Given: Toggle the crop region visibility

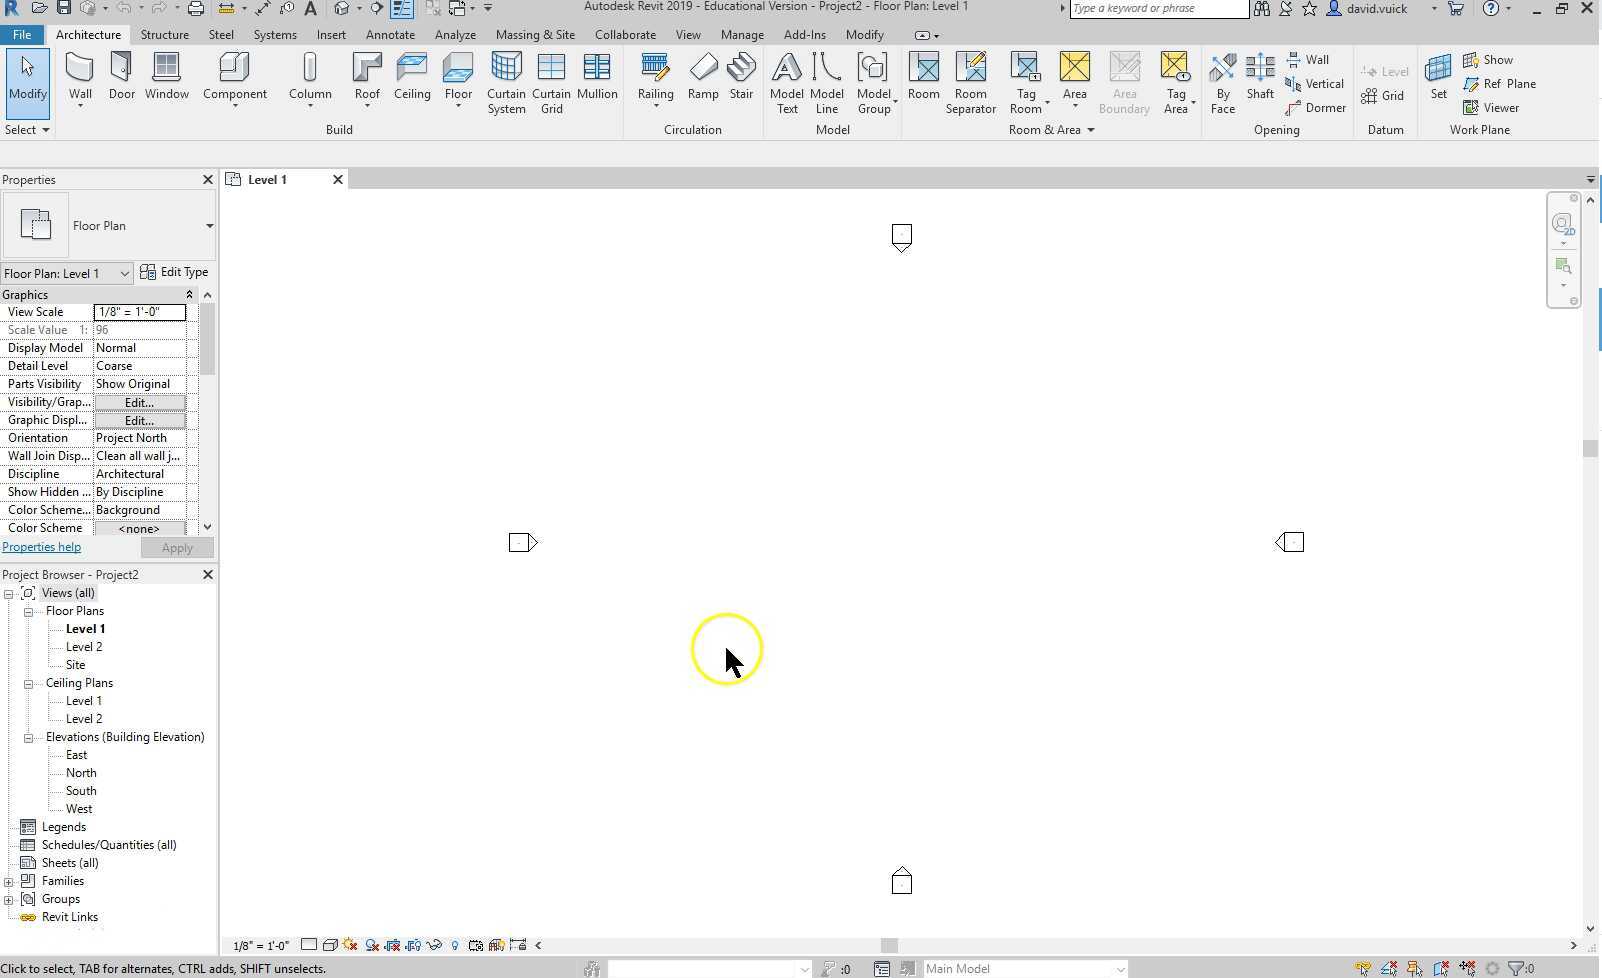Looking at the screenshot, I should [414, 945].
